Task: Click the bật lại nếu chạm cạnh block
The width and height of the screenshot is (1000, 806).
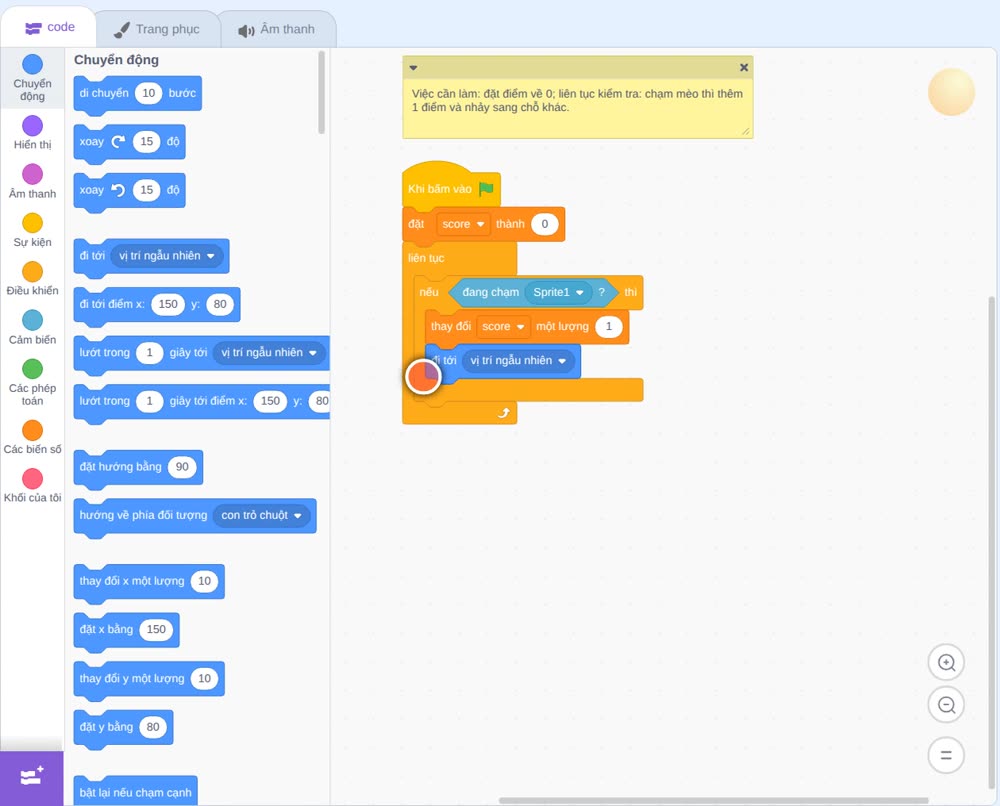Action: pos(135,791)
